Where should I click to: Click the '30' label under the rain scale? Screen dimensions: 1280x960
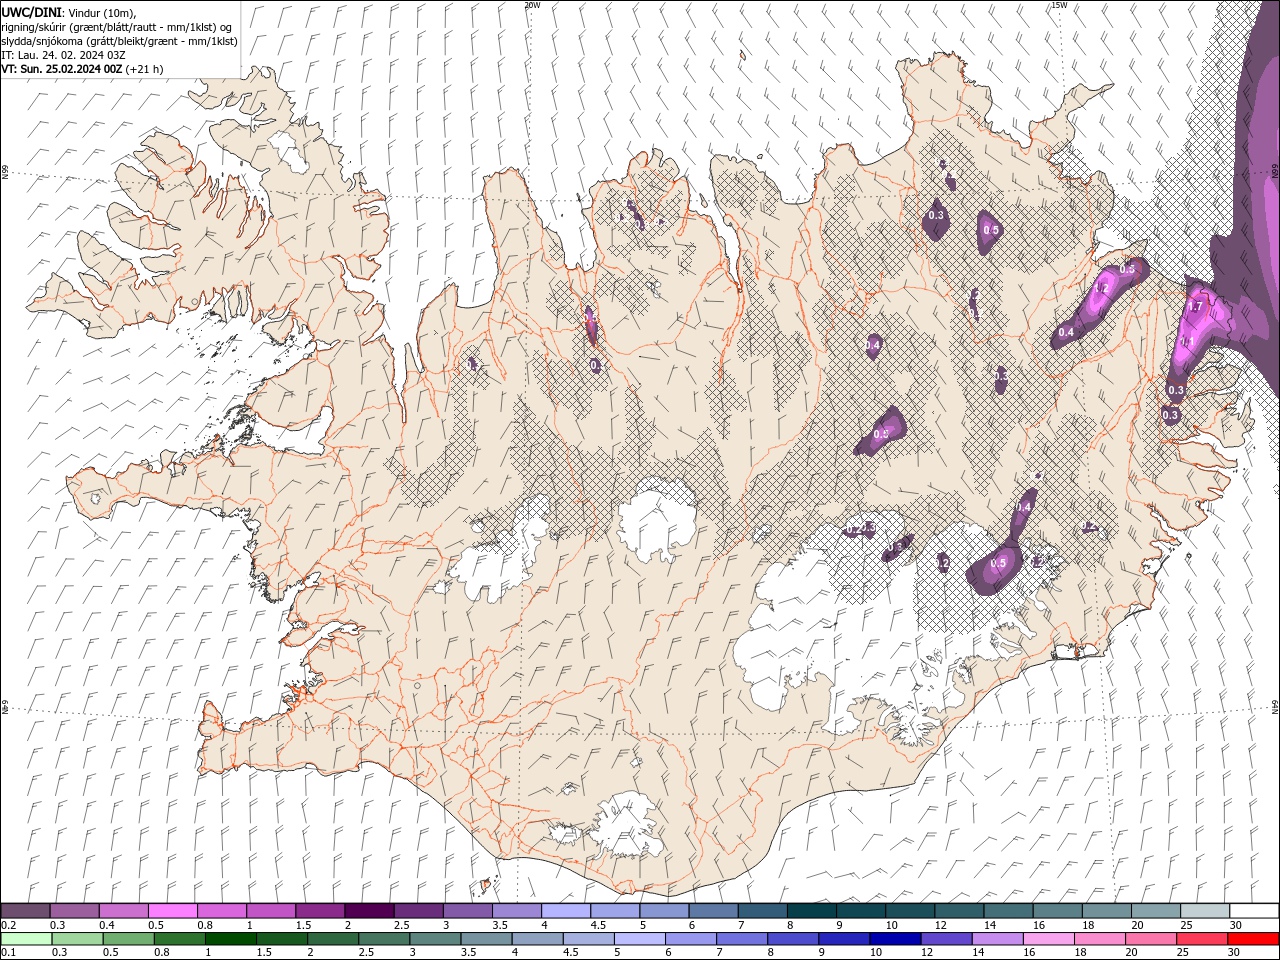(x=1233, y=953)
